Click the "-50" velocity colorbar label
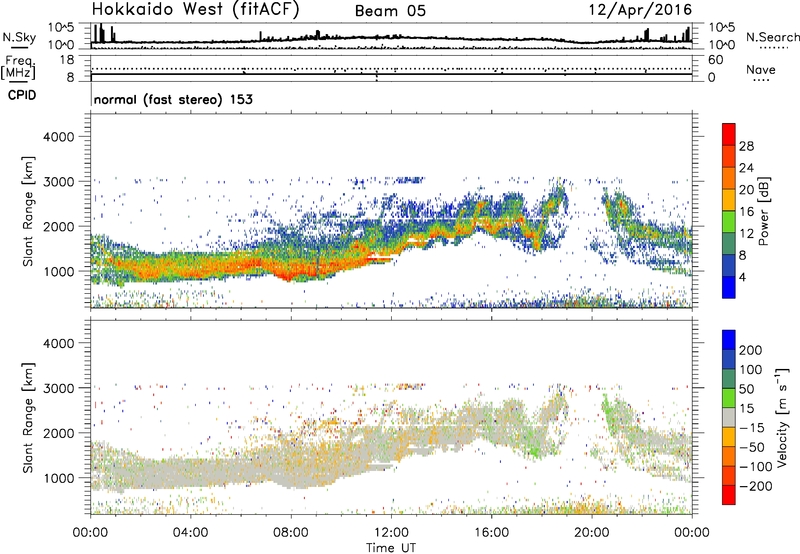This screenshot has height=554, width=800. click(x=752, y=447)
